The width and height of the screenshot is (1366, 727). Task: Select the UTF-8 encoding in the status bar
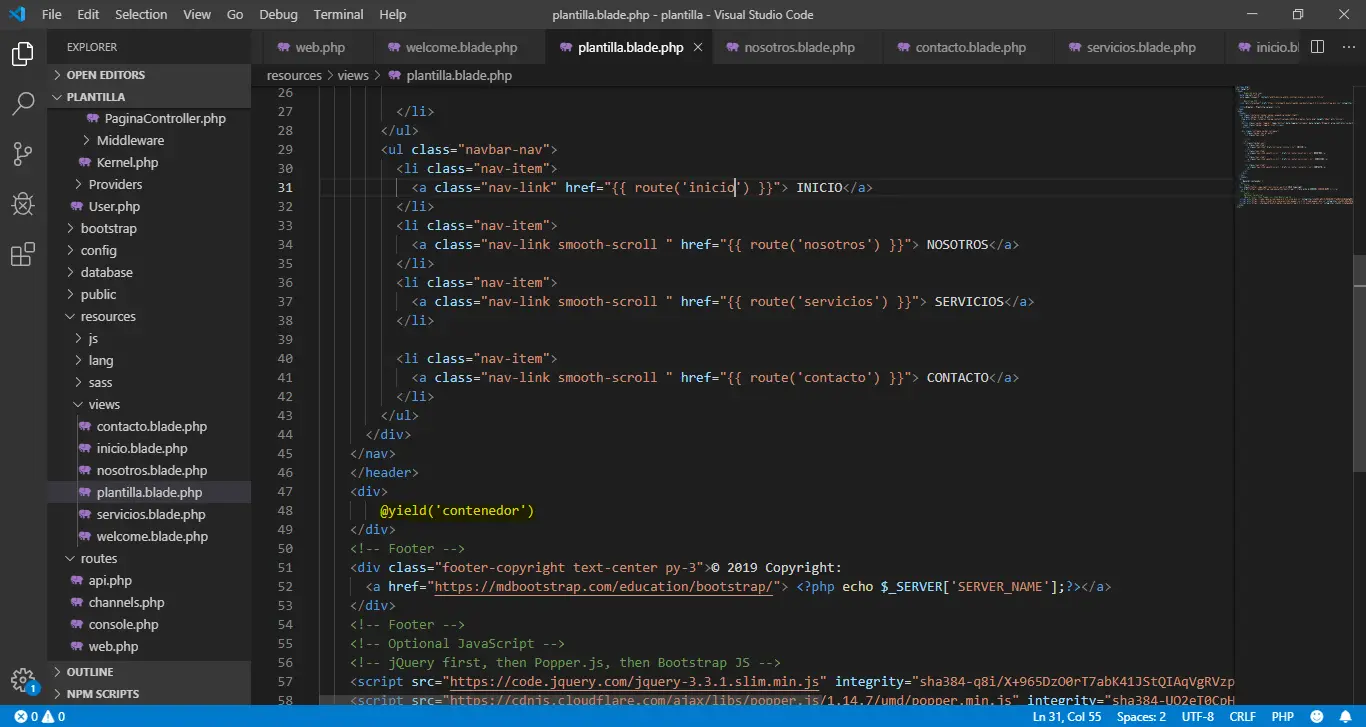pyautogui.click(x=1197, y=716)
